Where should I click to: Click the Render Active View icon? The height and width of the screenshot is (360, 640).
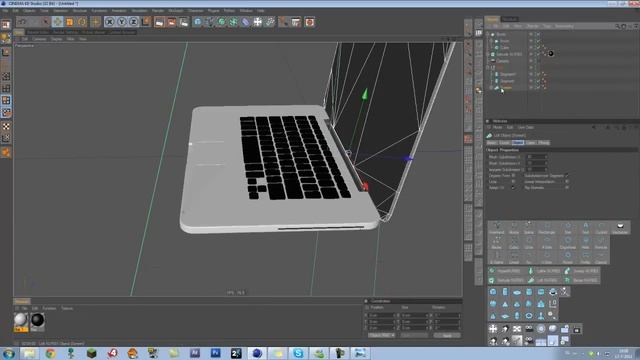click(x=159, y=22)
